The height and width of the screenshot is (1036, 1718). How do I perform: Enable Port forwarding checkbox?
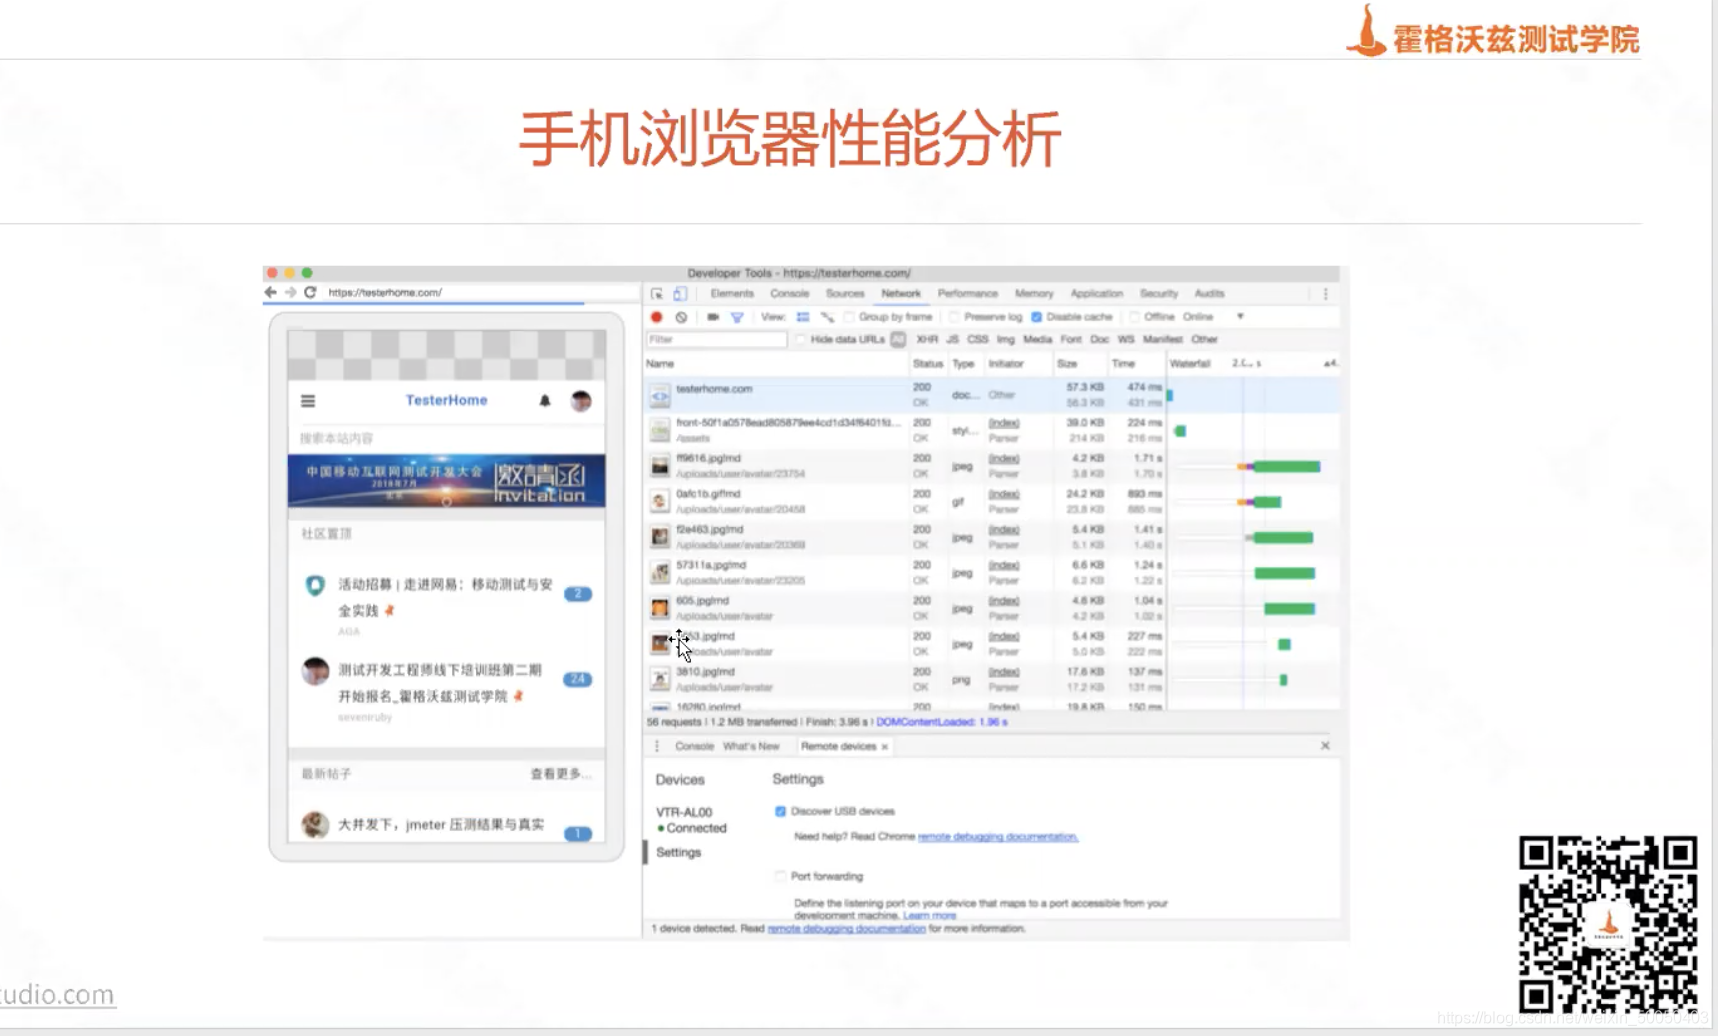coord(780,876)
